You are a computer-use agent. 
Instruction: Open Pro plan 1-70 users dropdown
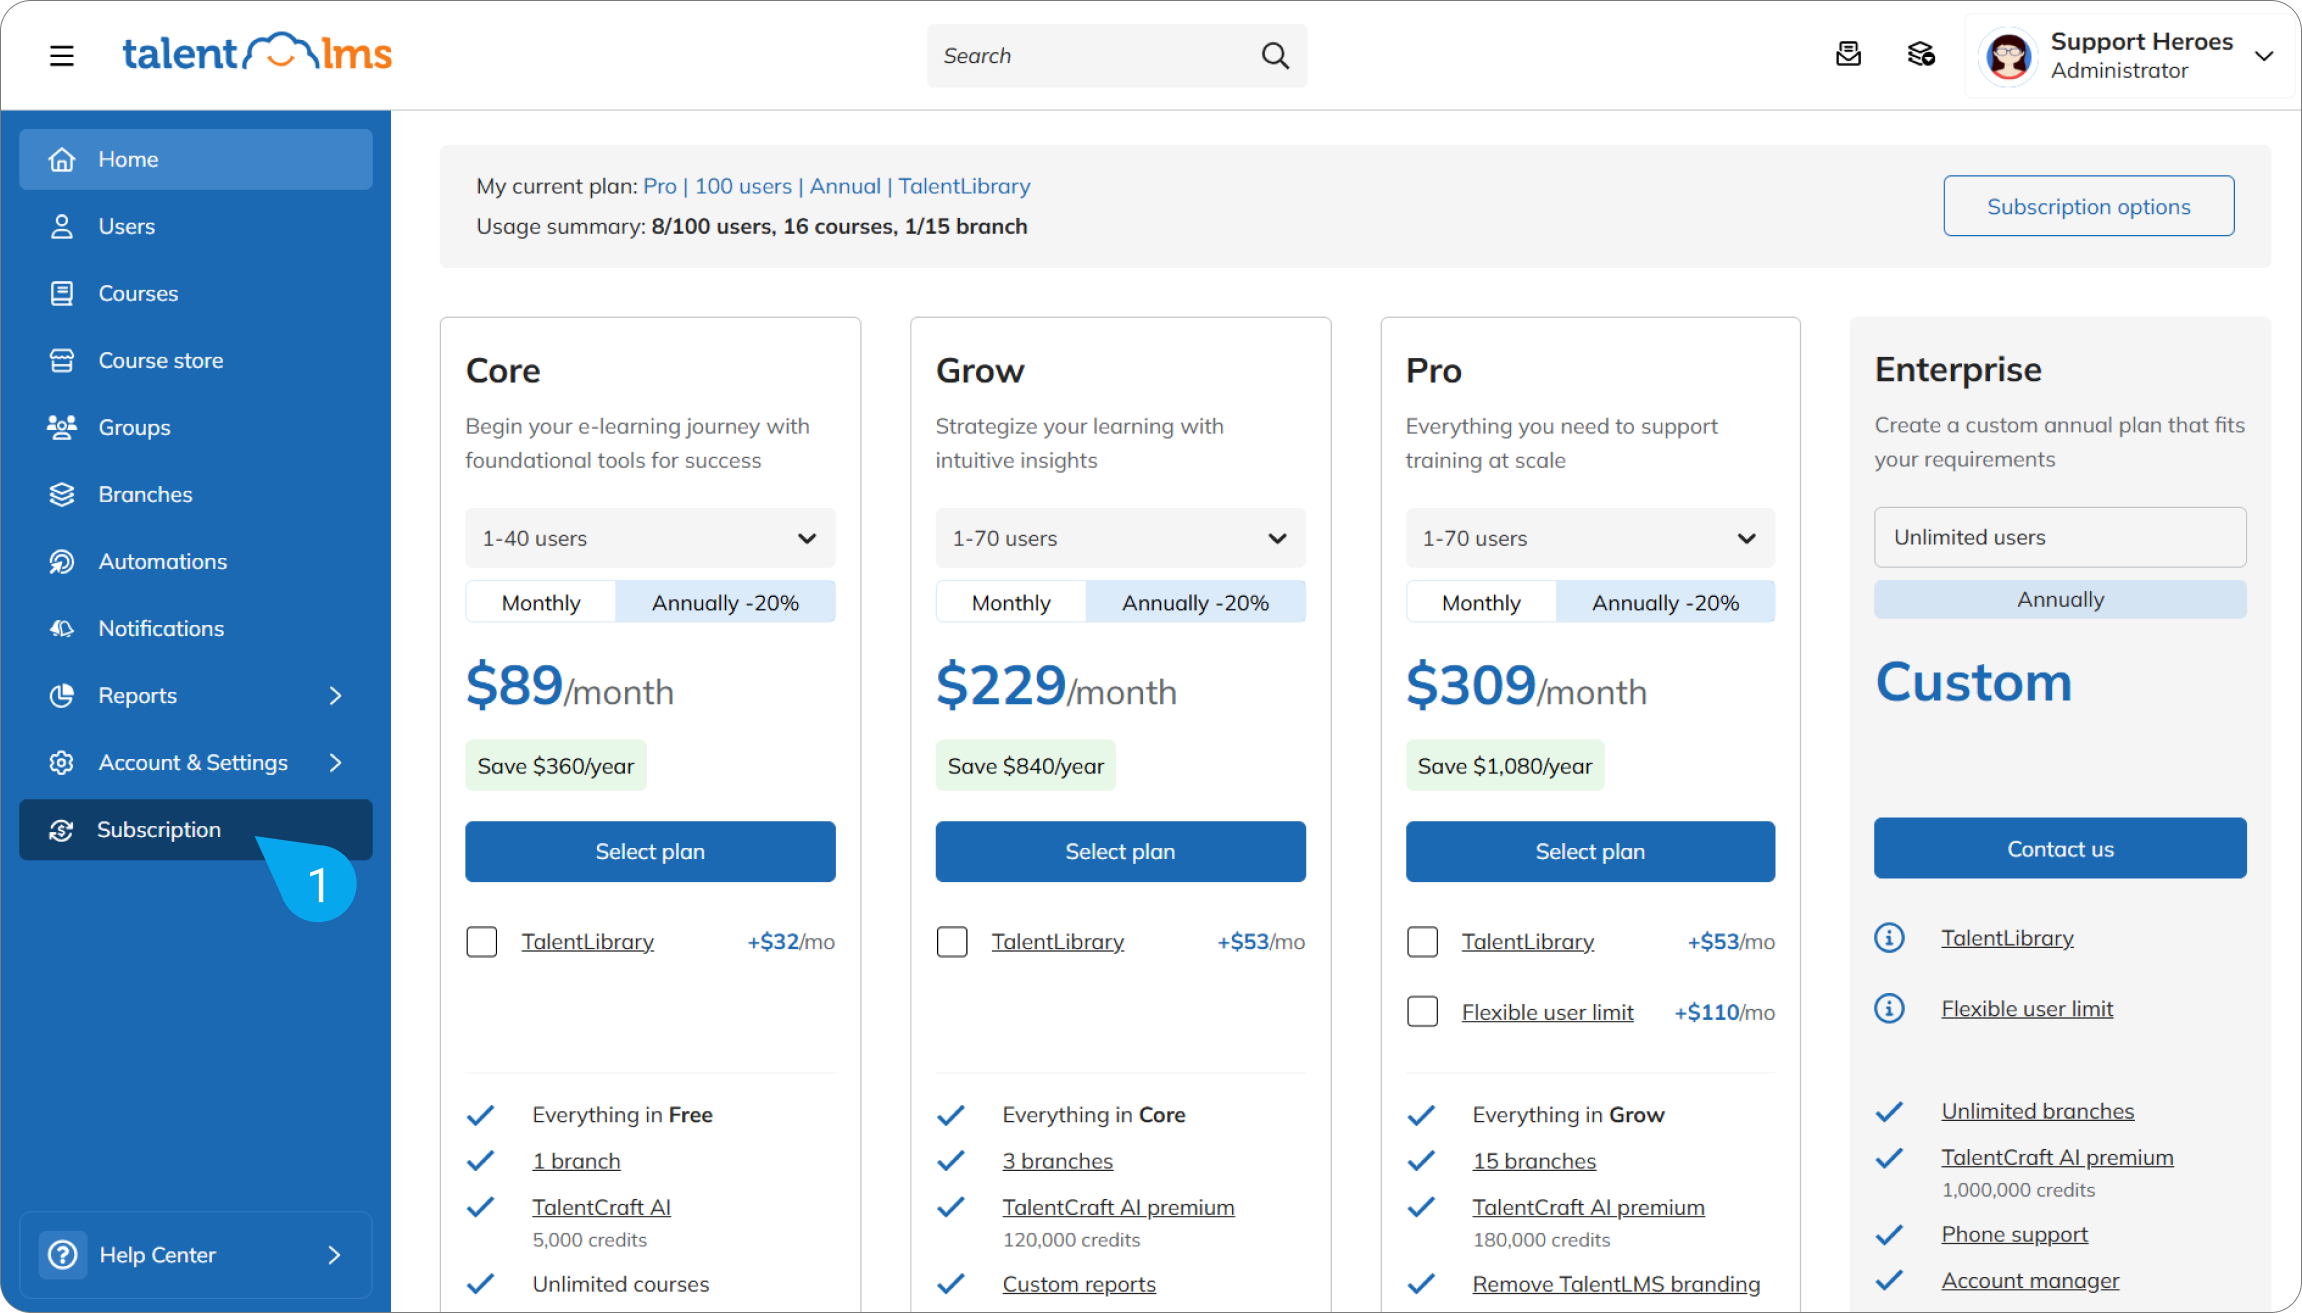(1590, 538)
